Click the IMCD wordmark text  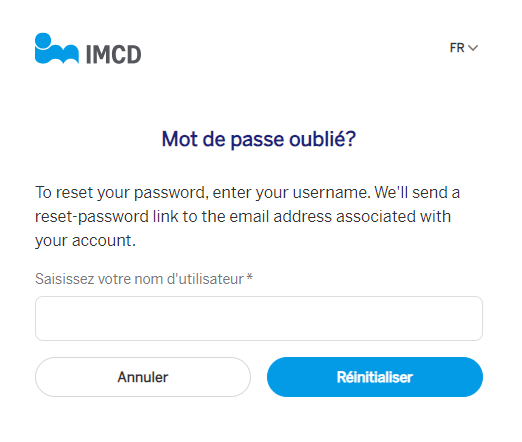114,54
